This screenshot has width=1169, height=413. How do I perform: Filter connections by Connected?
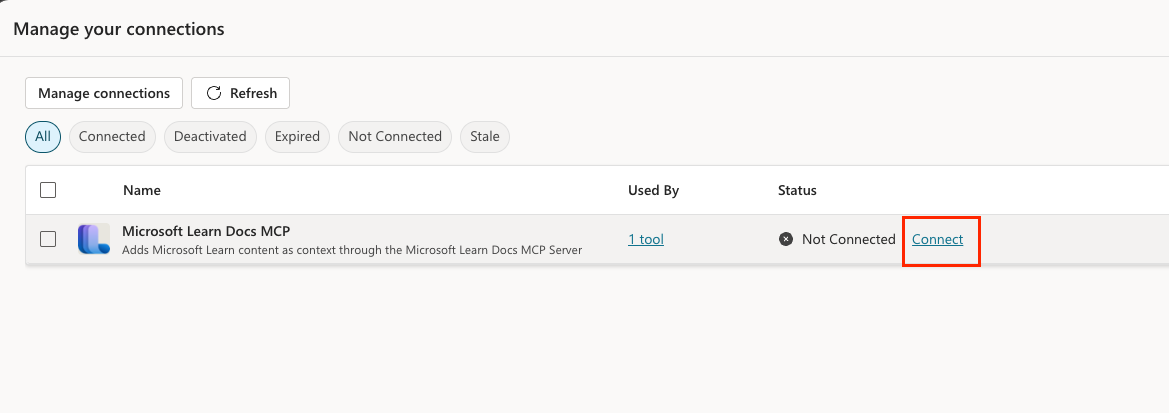pos(112,137)
